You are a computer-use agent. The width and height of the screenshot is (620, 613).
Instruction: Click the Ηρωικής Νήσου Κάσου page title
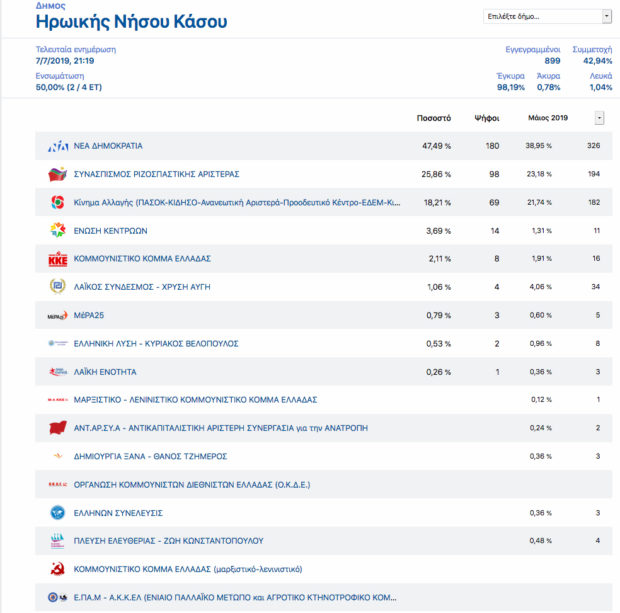tap(131, 21)
